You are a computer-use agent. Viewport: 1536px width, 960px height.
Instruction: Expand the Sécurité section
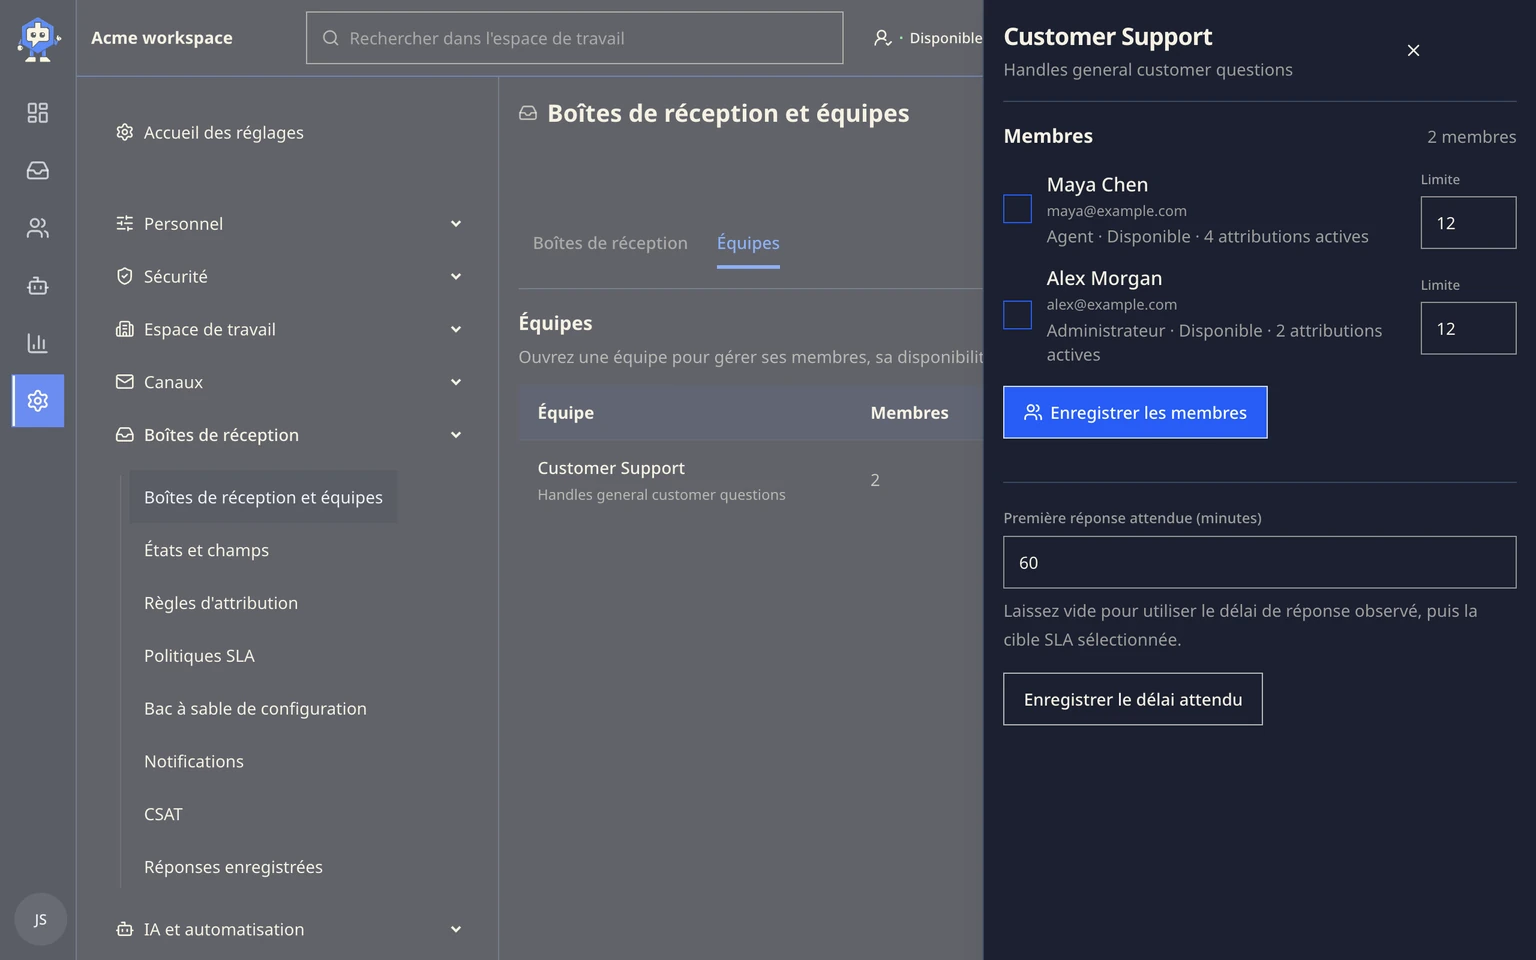point(456,276)
